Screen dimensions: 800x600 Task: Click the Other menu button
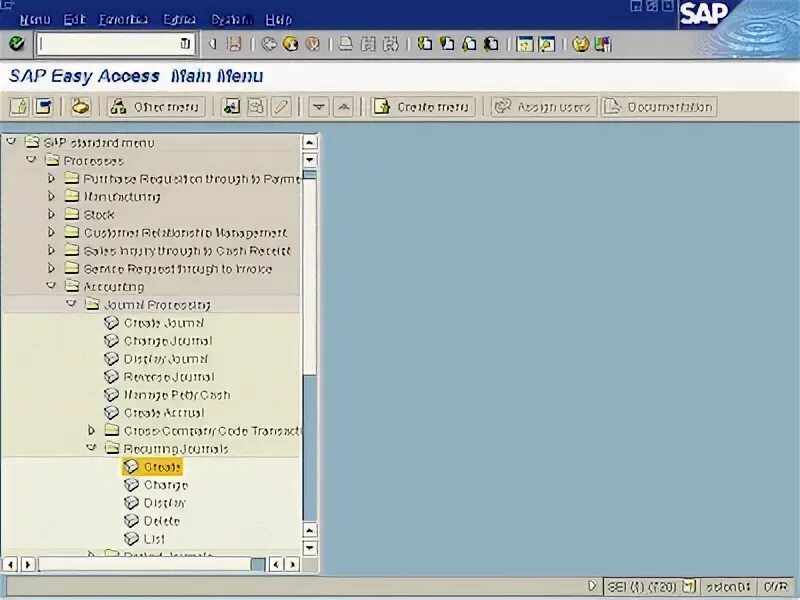click(x=156, y=107)
